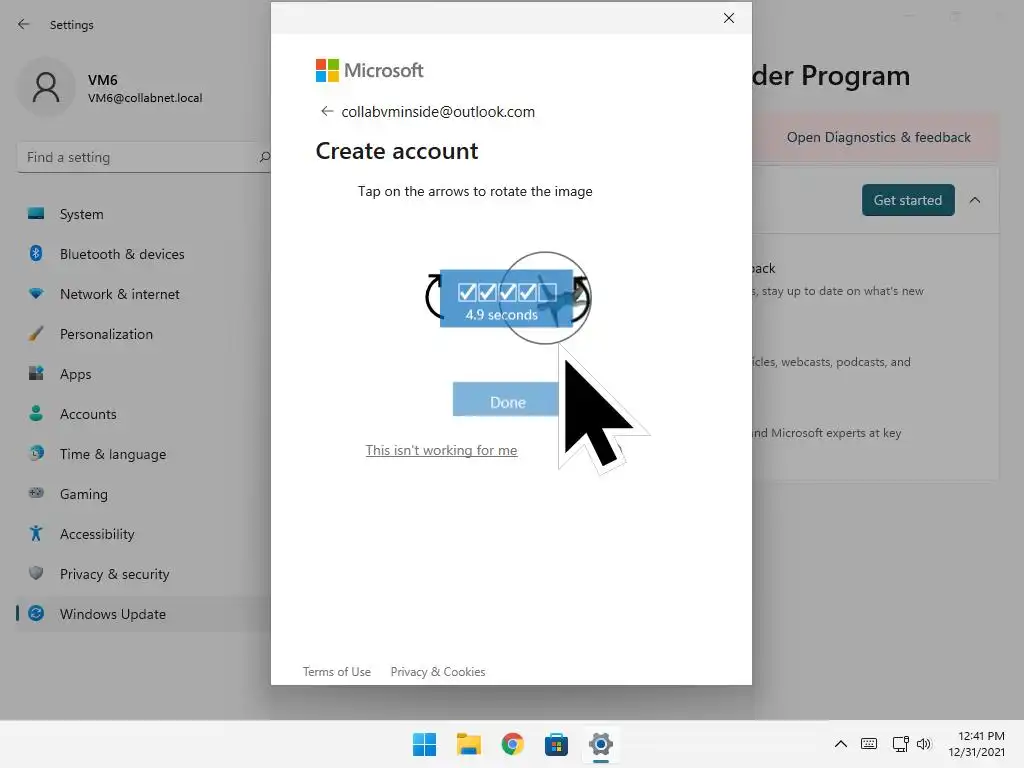
Task: Click the Settings back arrow
Action: click(24, 24)
